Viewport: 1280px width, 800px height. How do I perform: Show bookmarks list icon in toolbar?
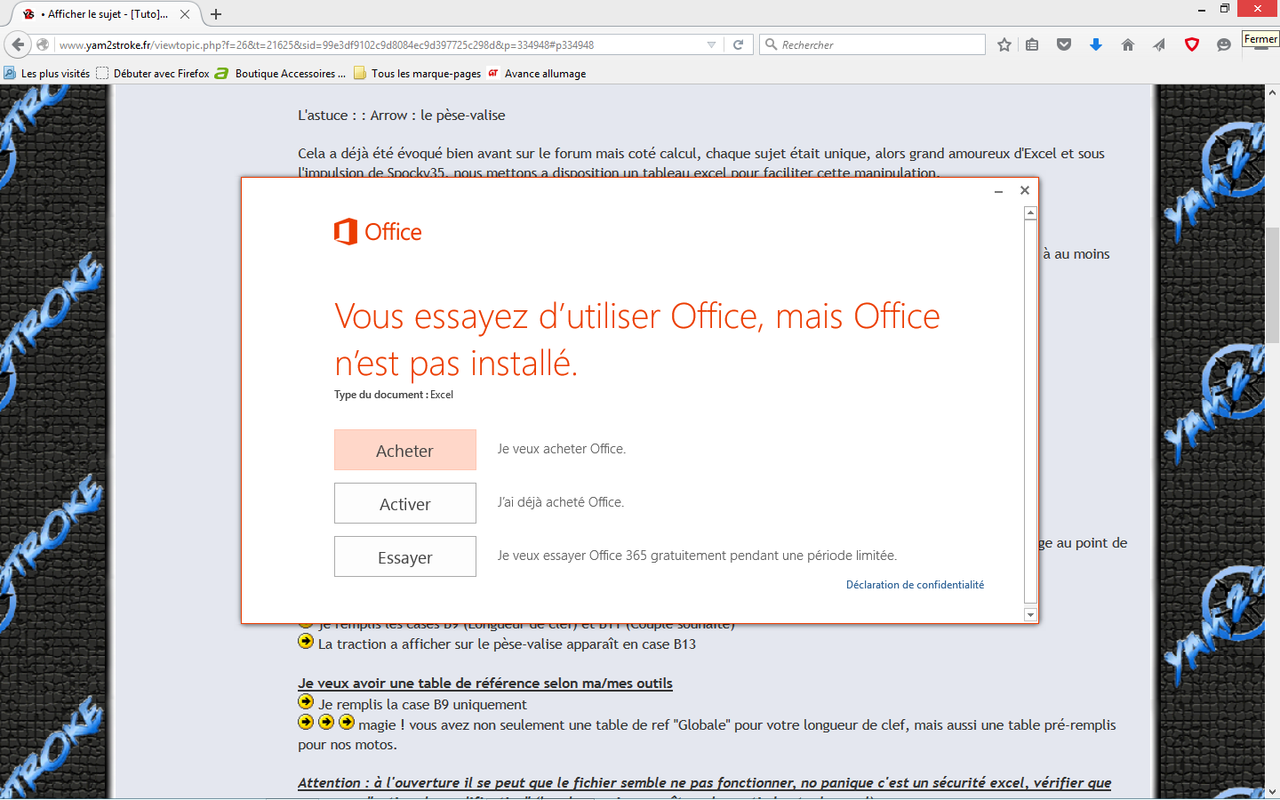1032,44
